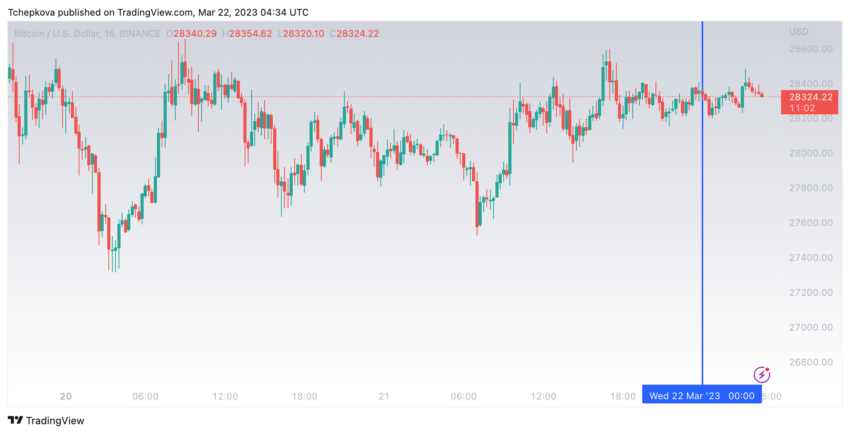Image resolution: width=850 pixels, height=434 pixels.
Task: Click the close price value C28324.22
Action: (354, 34)
